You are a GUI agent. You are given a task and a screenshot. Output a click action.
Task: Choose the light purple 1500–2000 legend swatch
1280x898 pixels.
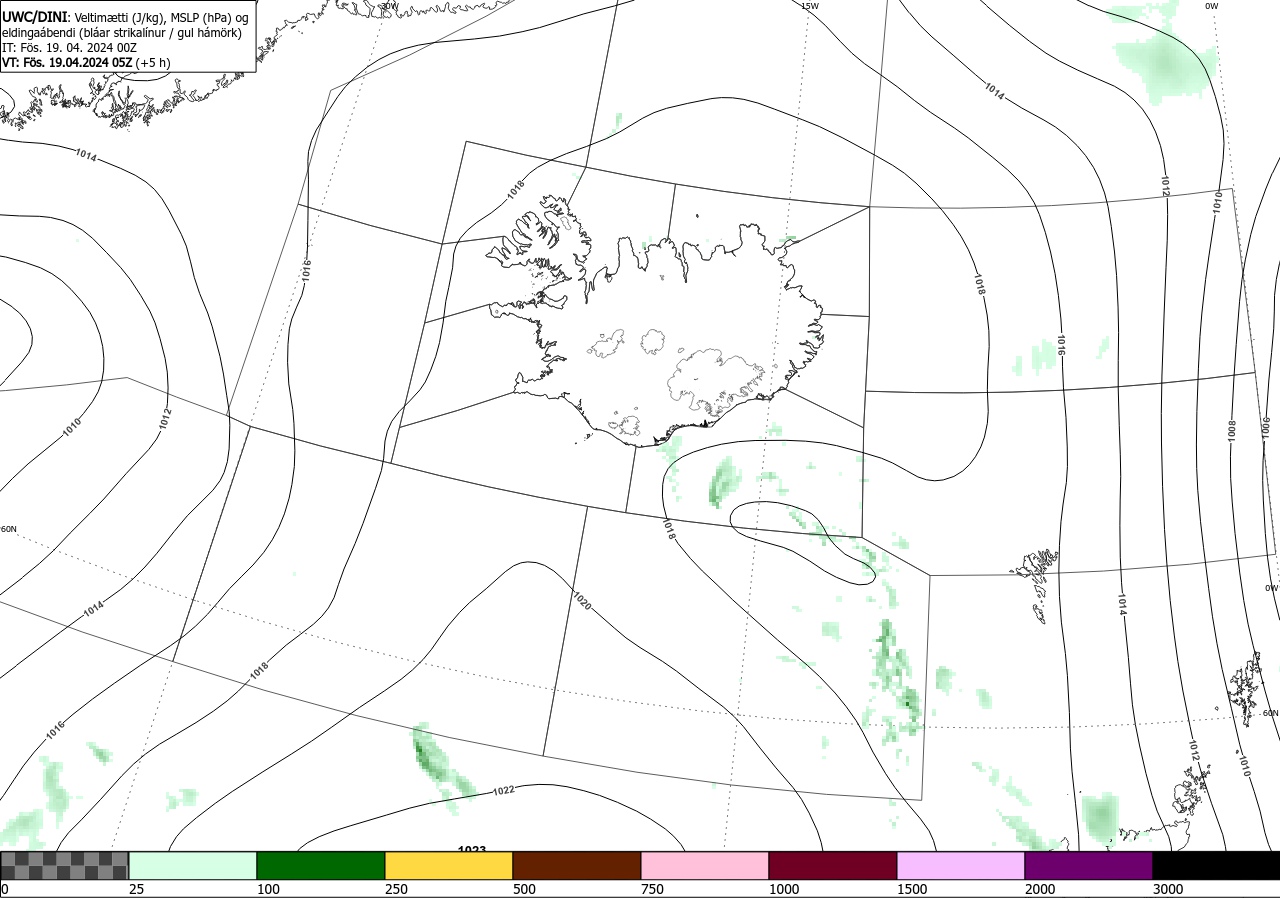pyautogui.click(x=961, y=866)
